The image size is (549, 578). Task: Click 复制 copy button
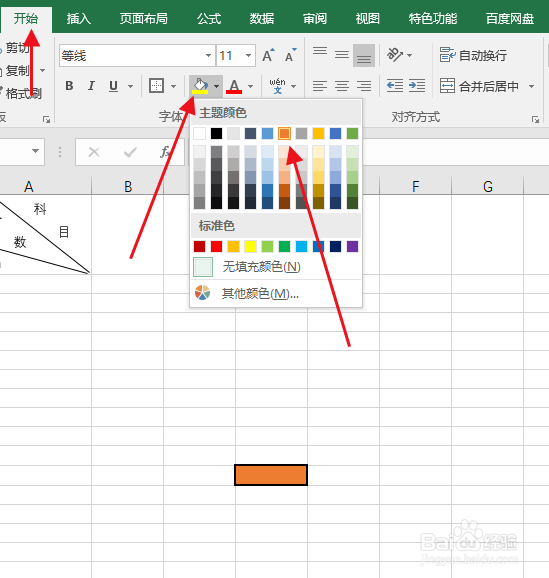tap(17, 70)
